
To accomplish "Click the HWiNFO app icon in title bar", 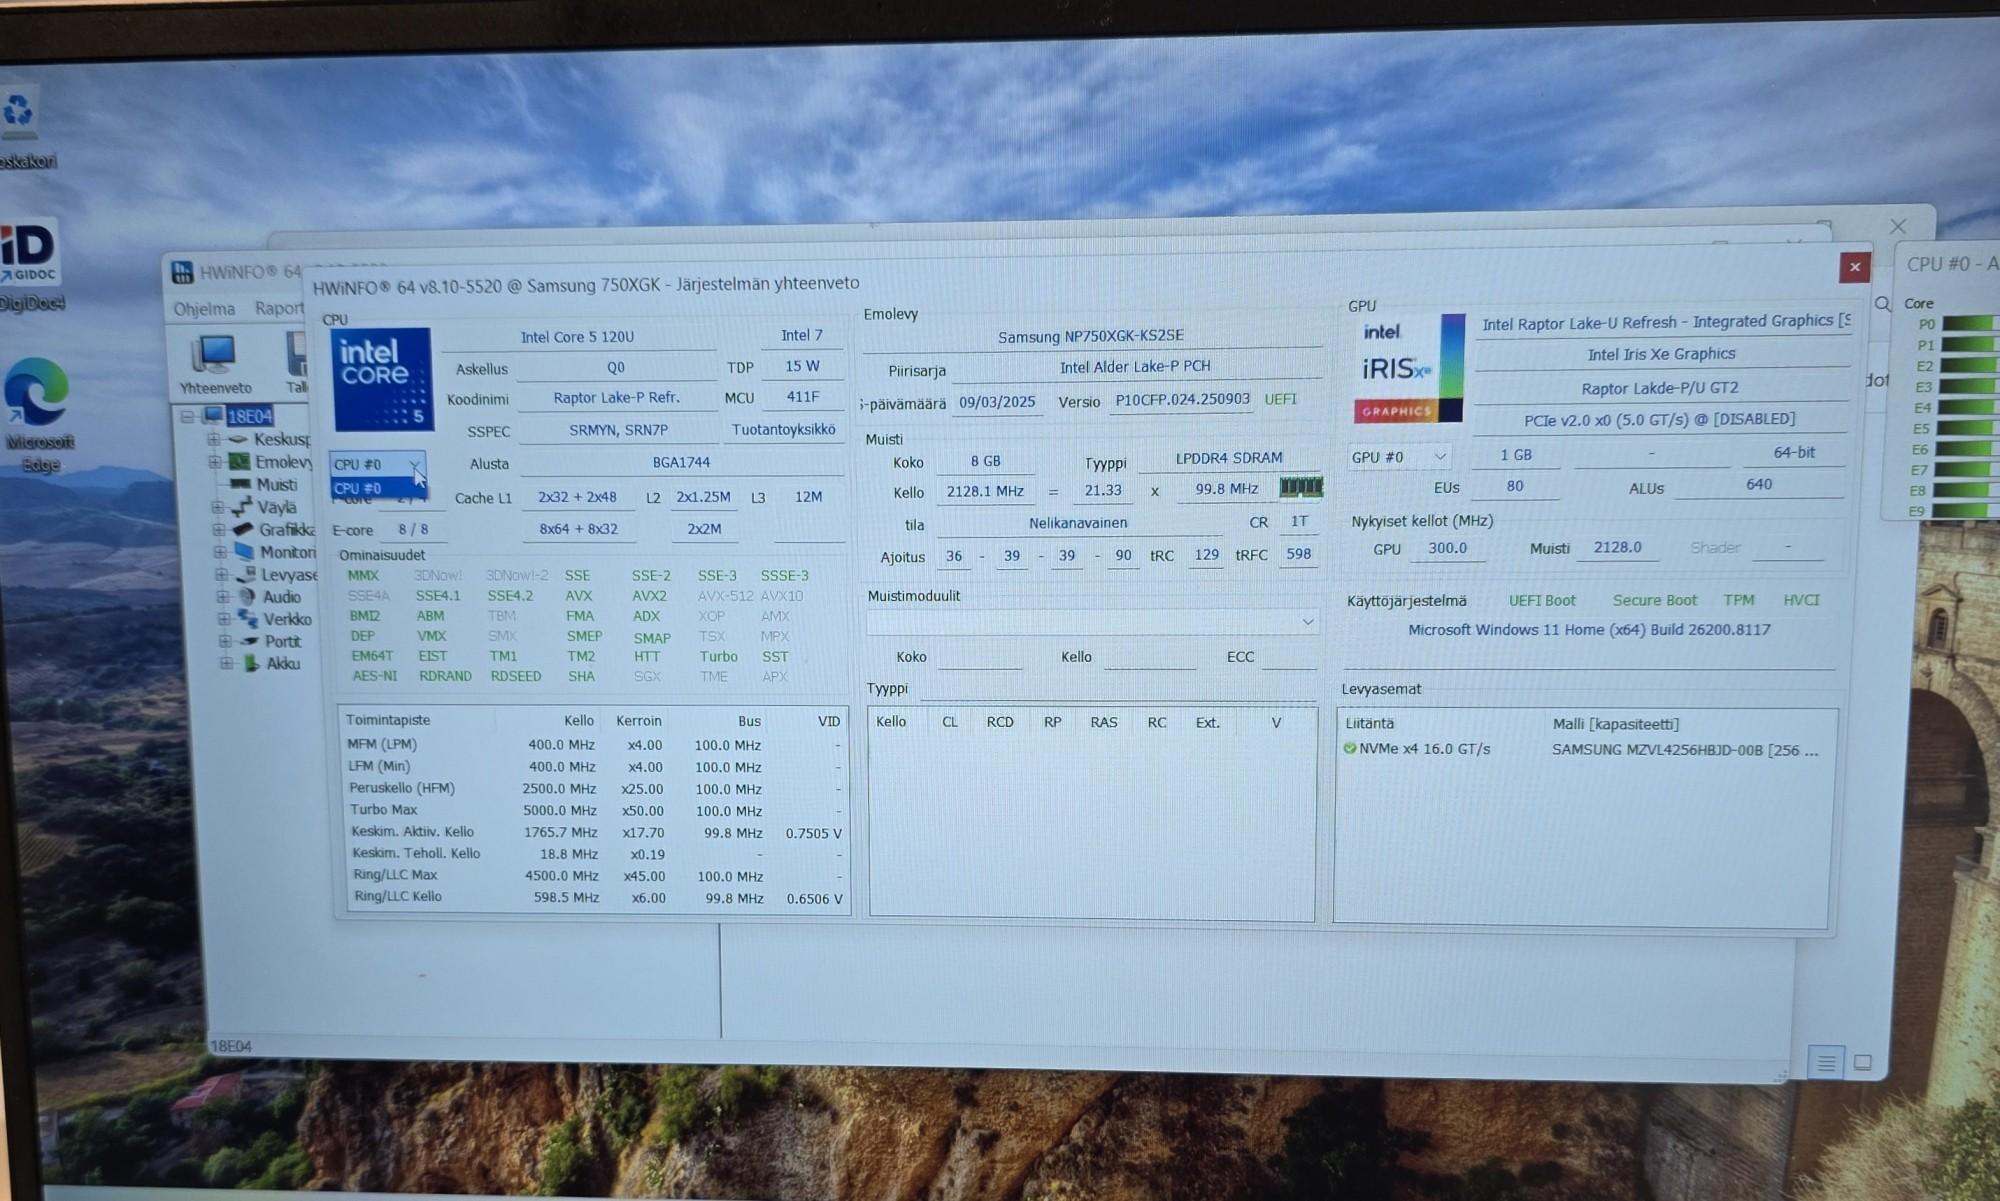I will [x=182, y=272].
